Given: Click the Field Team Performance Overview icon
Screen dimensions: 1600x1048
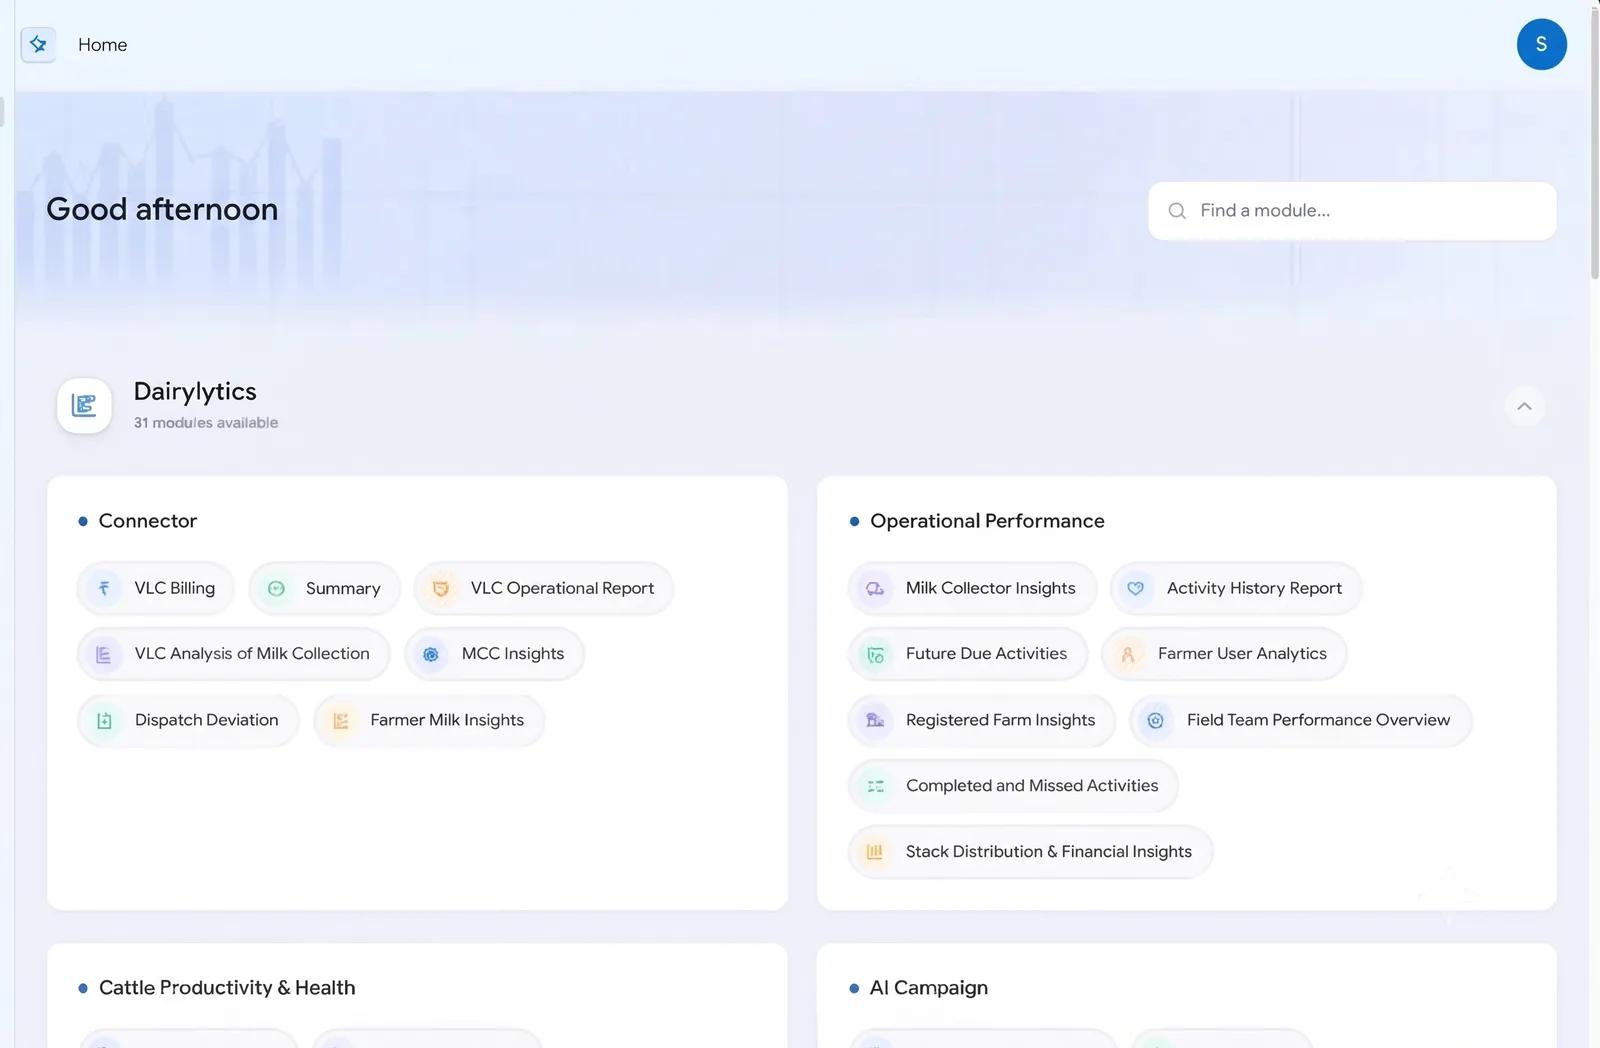Looking at the screenshot, I should coord(1156,720).
